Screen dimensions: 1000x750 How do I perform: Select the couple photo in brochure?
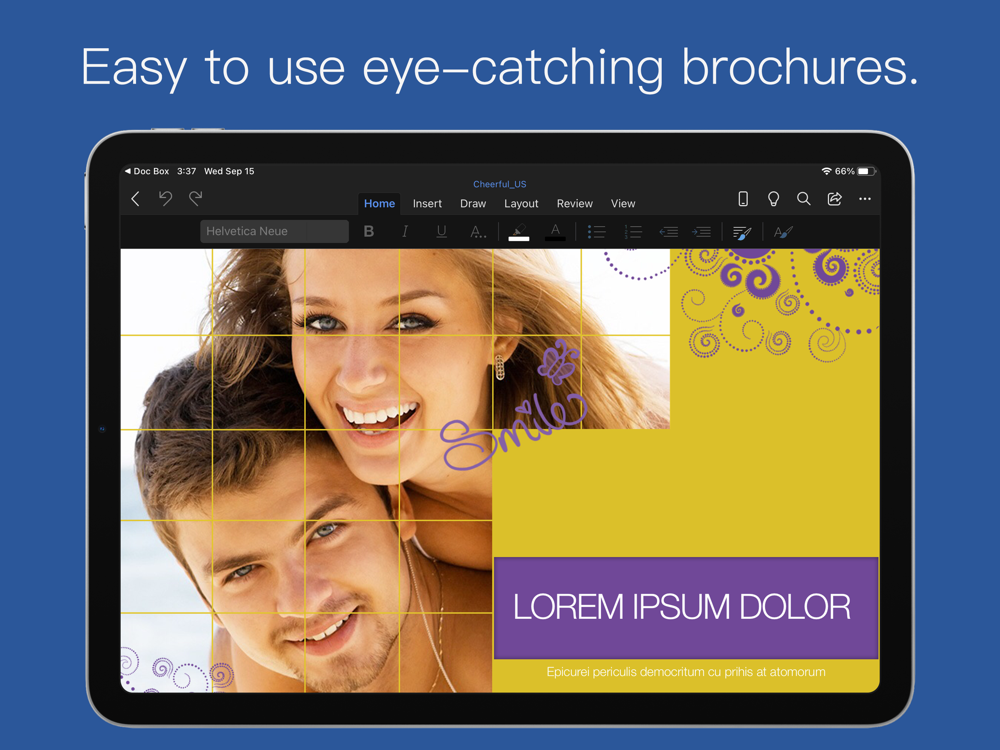(x=306, y=471)
